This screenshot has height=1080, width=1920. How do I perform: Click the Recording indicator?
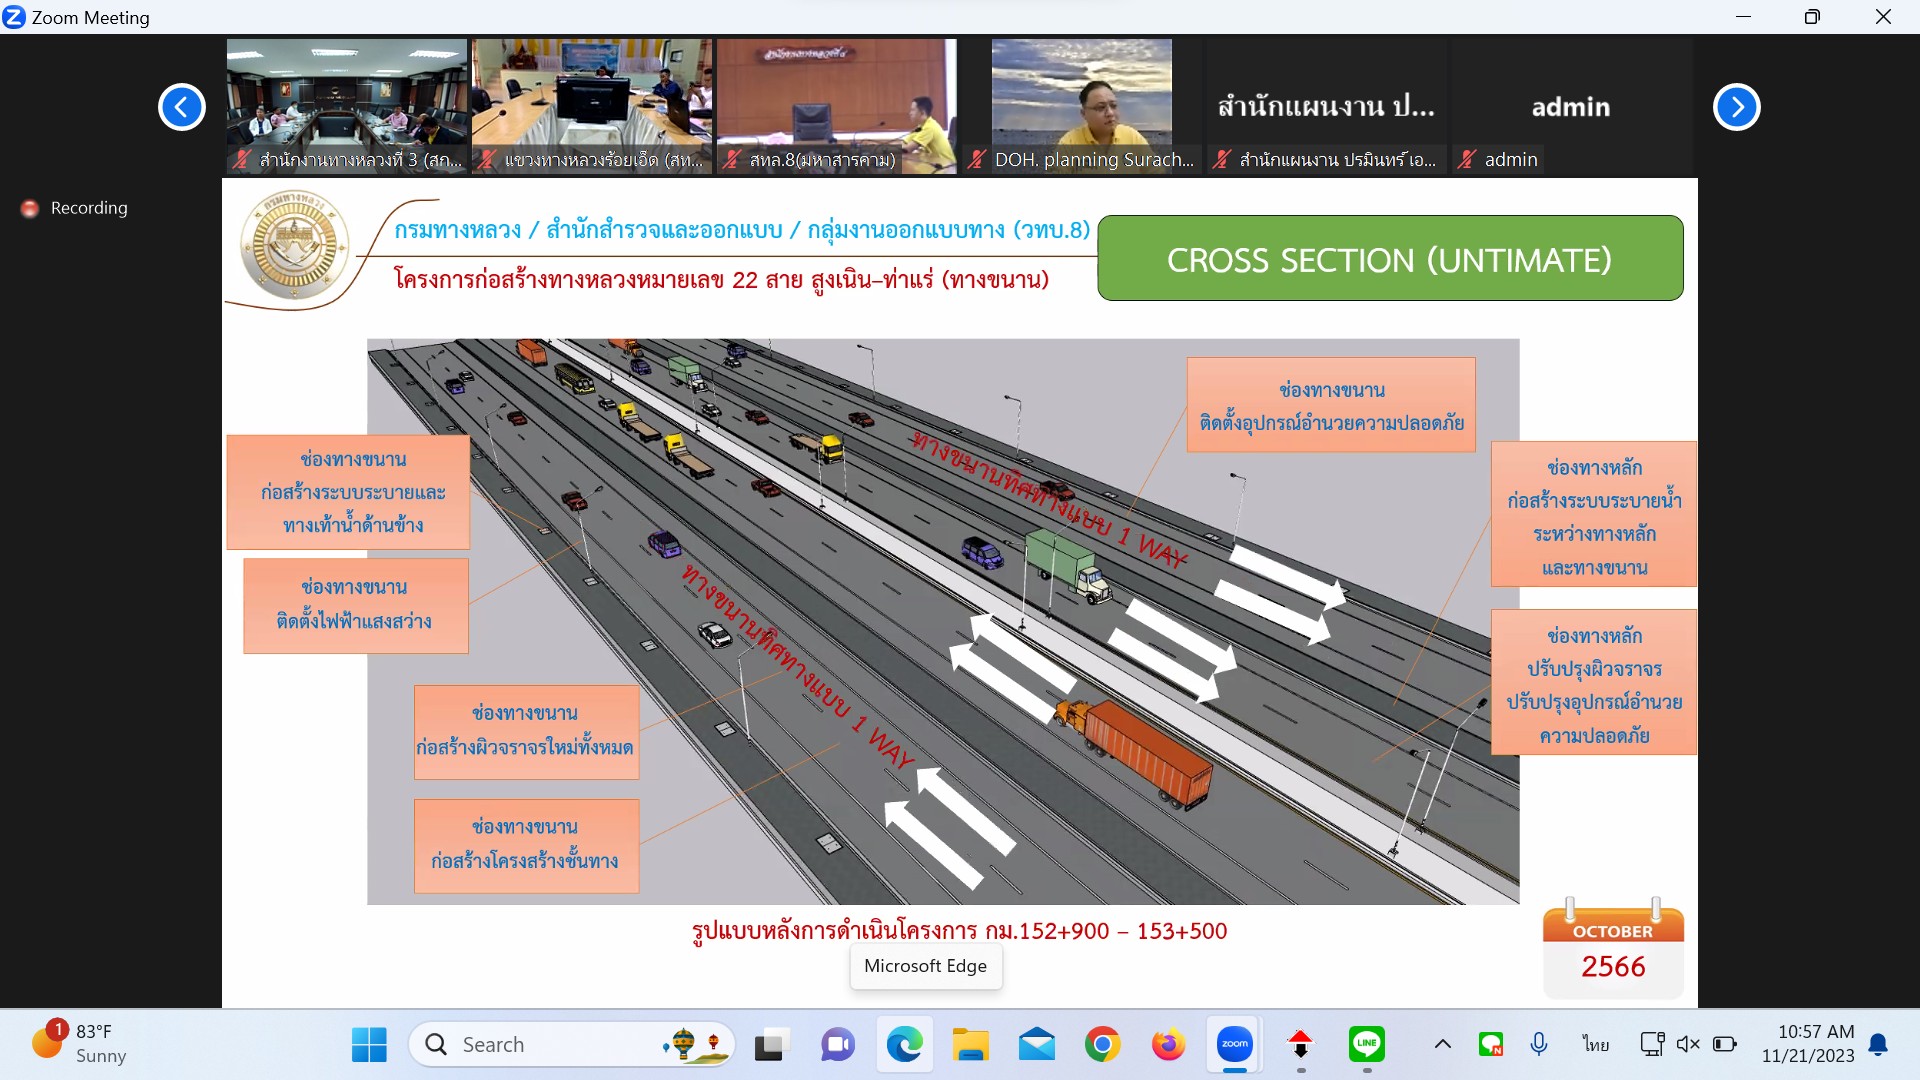(75, 208)
